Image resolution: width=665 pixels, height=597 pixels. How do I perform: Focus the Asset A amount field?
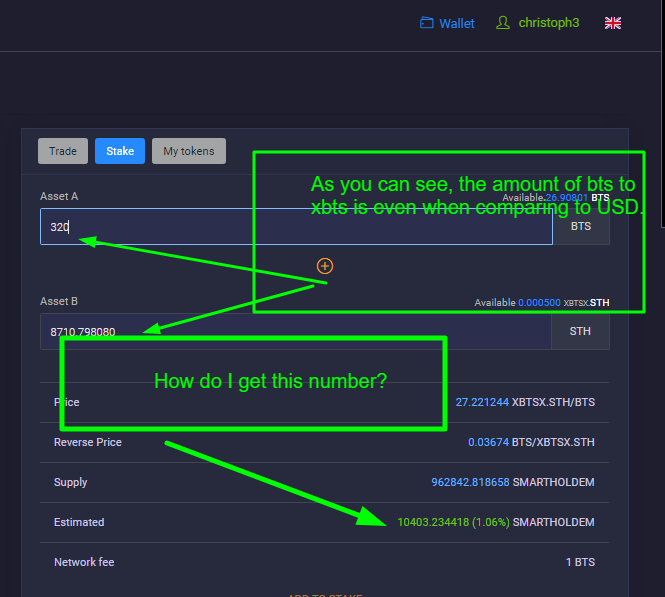tap(296, 226)
